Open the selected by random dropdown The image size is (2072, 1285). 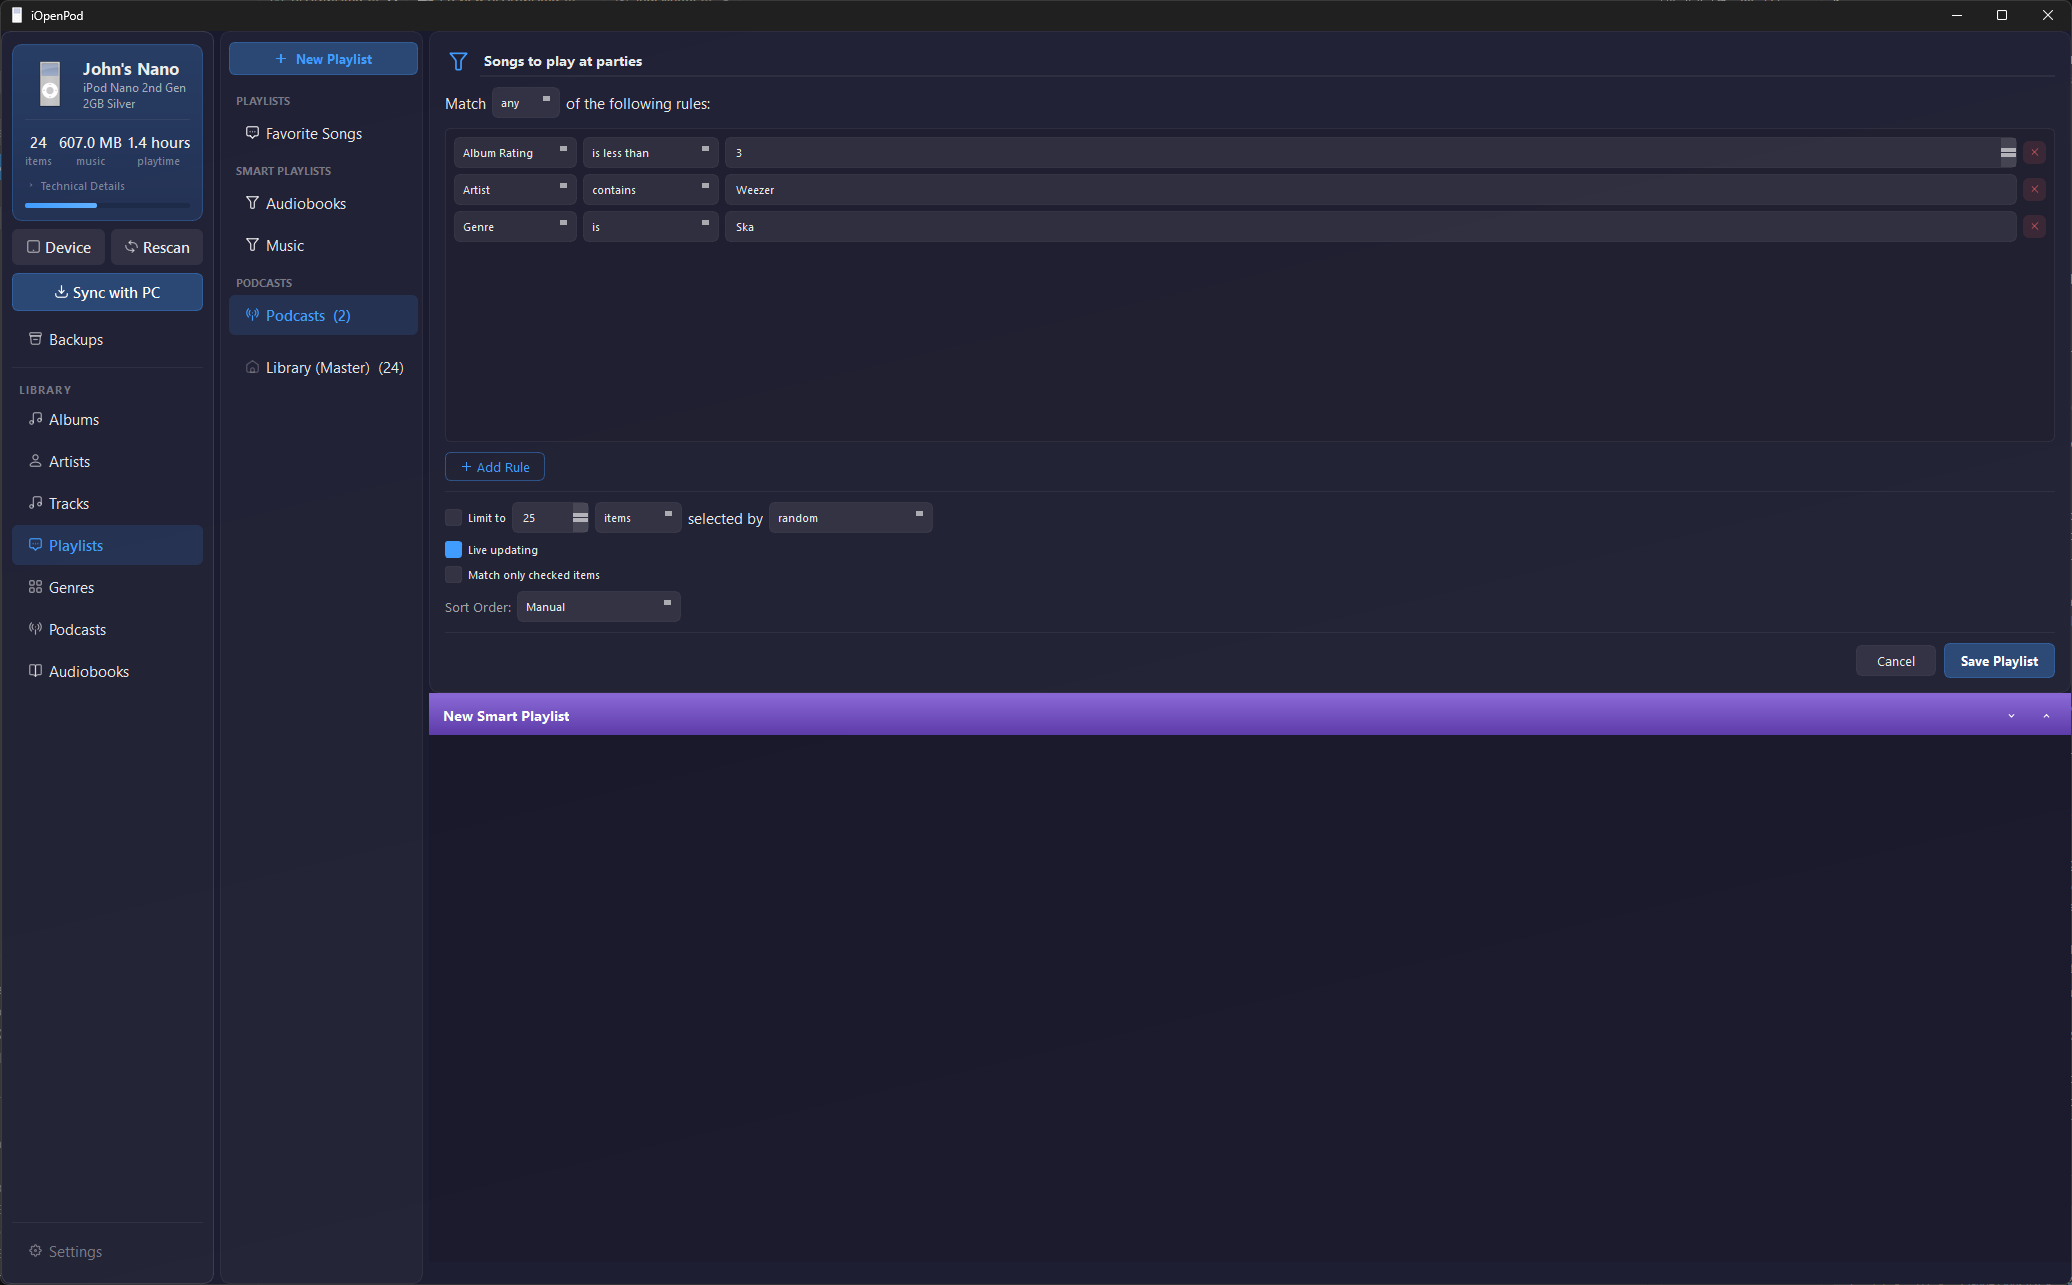(x=850, y=518)
